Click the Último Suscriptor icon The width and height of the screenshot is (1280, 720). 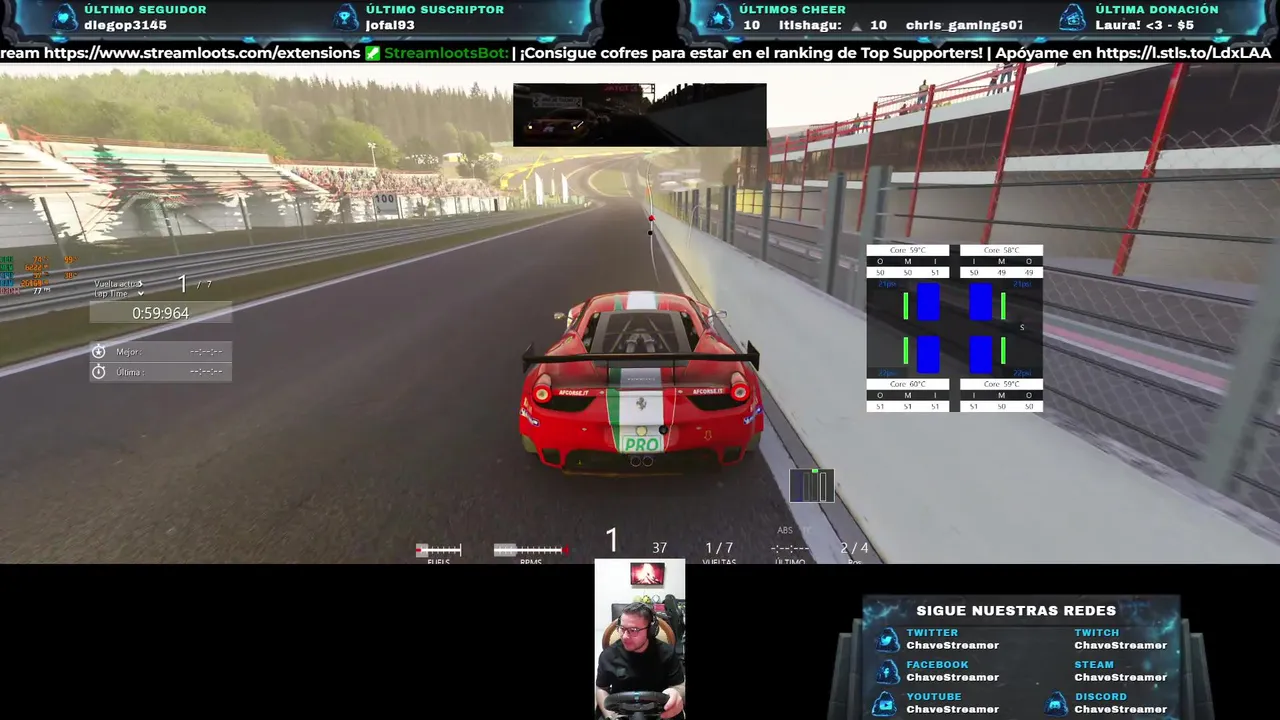click(x=345, y=17)
